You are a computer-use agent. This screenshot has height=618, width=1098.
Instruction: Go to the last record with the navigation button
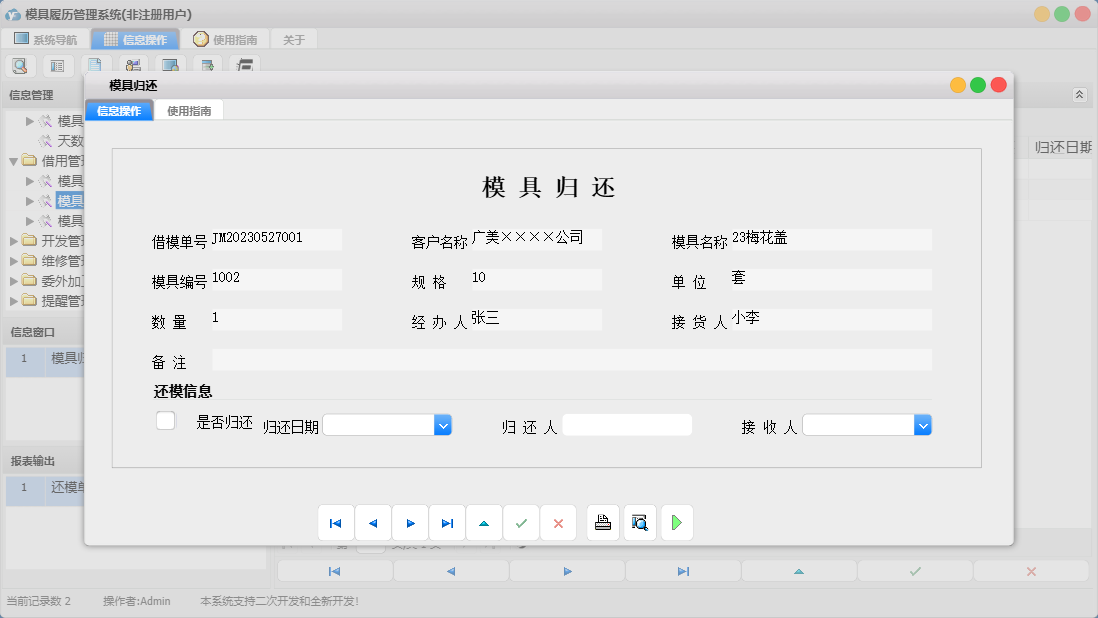coord(447,522)
